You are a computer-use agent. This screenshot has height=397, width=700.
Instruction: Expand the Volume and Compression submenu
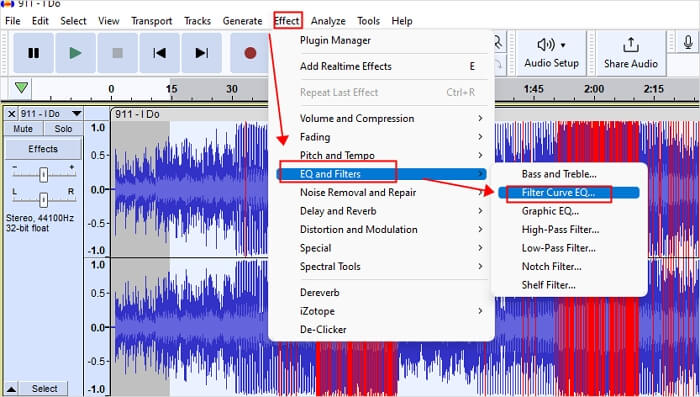coord(381,118)
